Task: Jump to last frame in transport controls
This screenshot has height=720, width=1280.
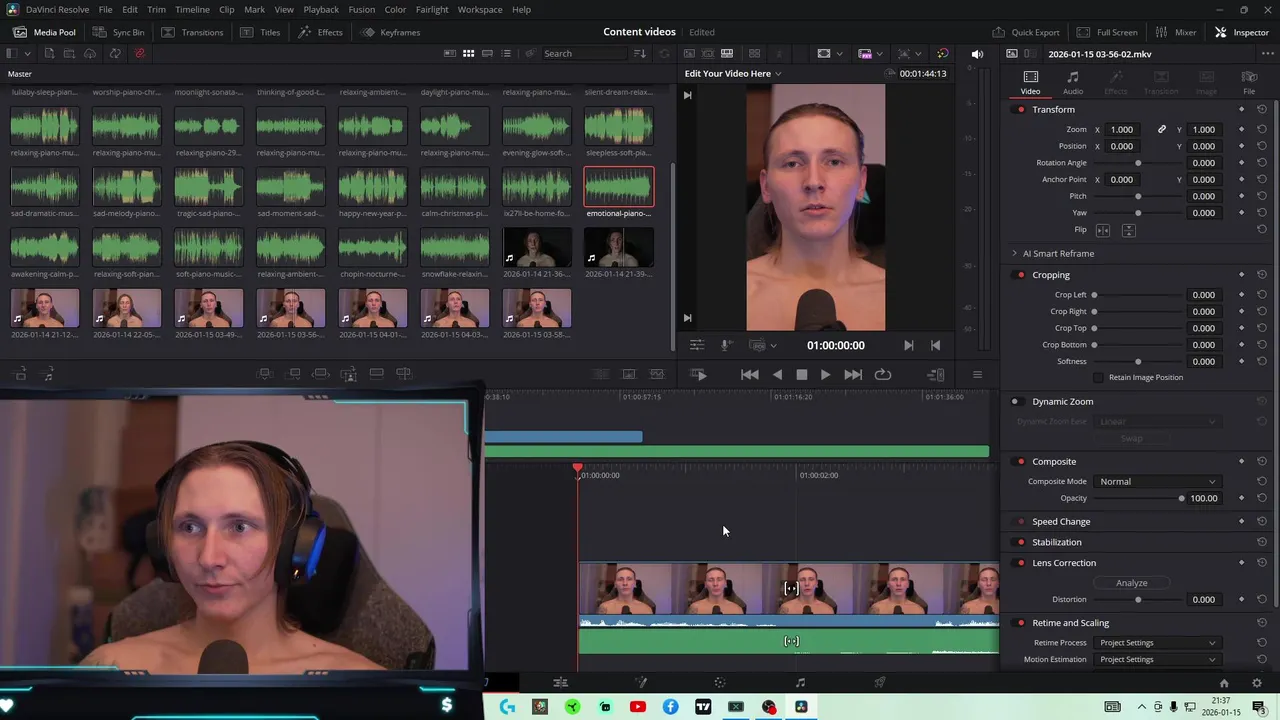Action: point(852,374)
